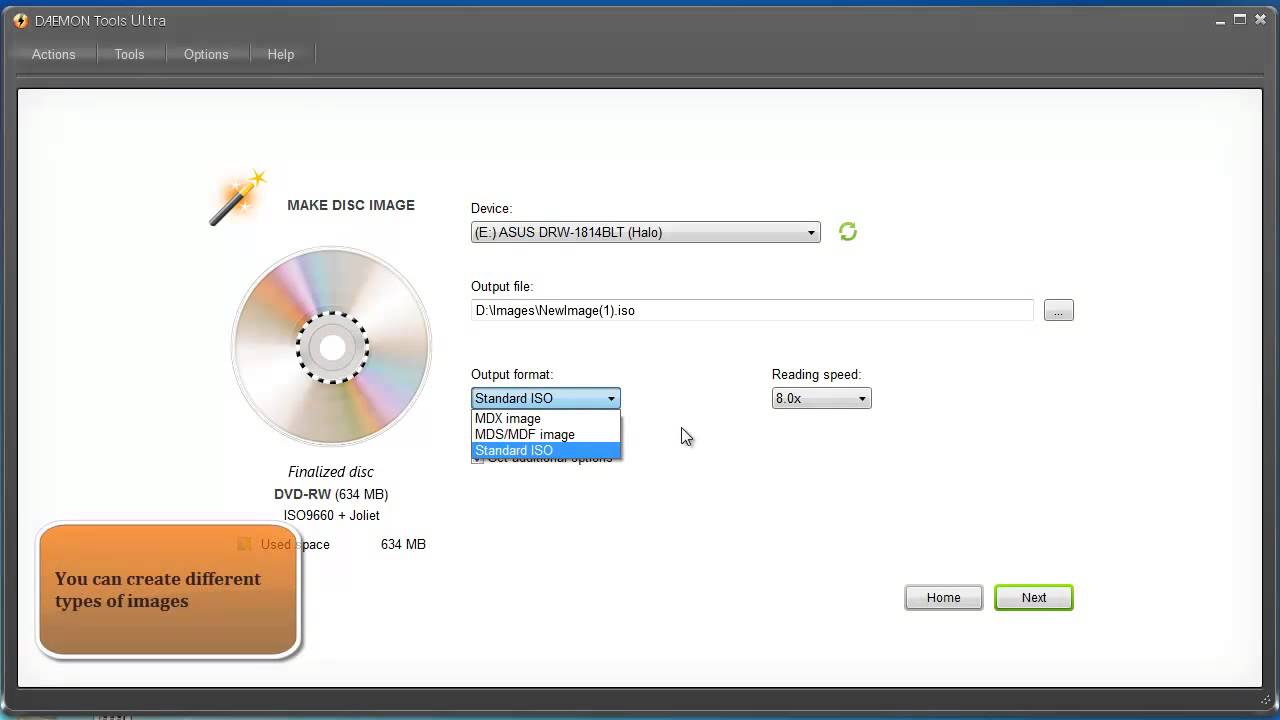Click the '634 MB' used space value
The image size is (1280, 720).
403,544
